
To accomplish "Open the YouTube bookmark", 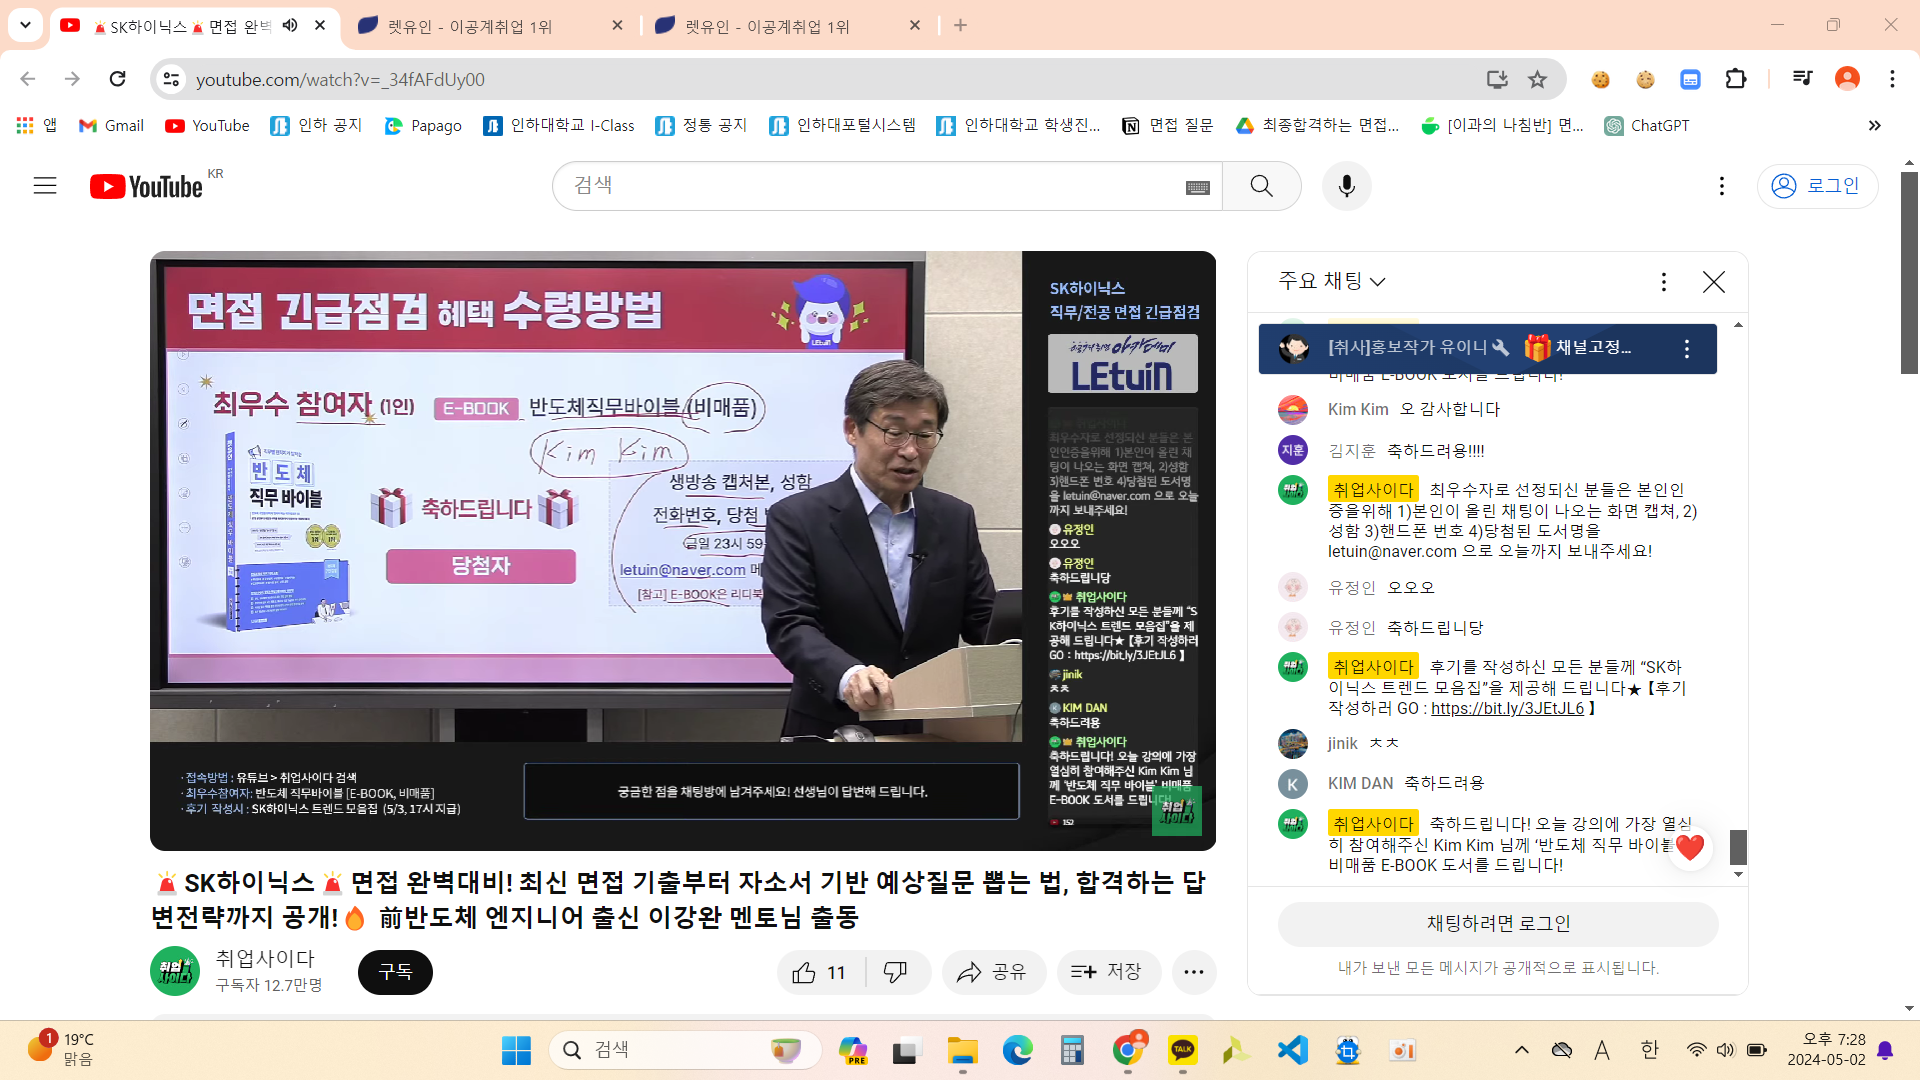I will point(207,126).
